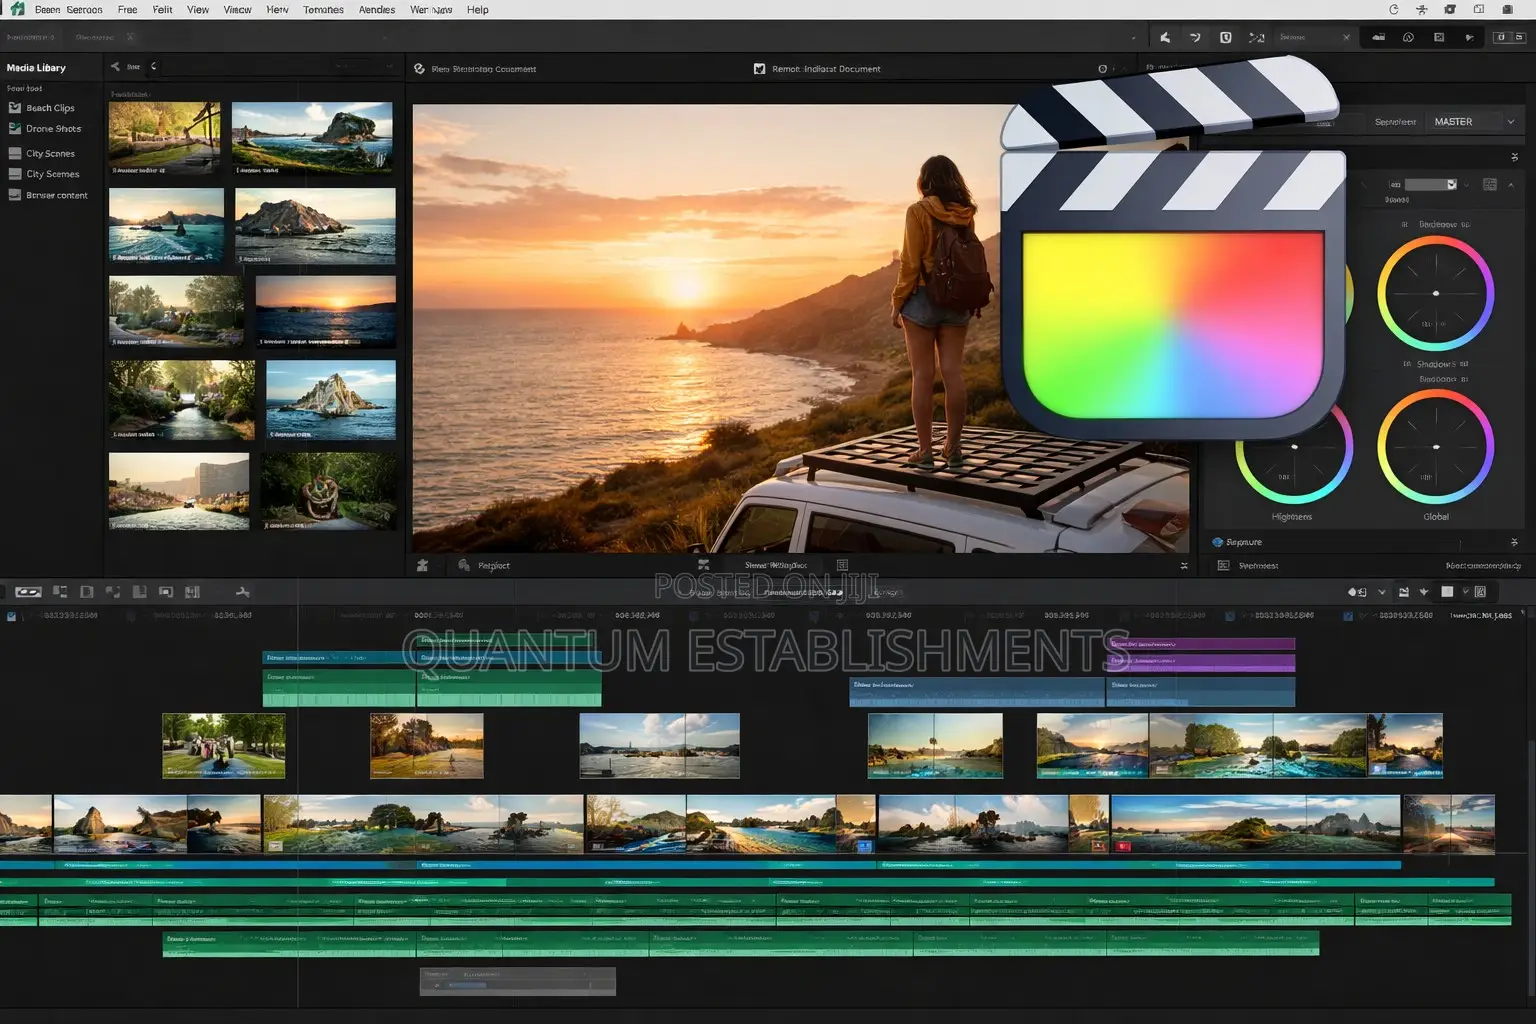Viewport: 1536px width, 1024px height.
Task: Select the sunset sea thumbnail in the browser
Action: [326, 311]
